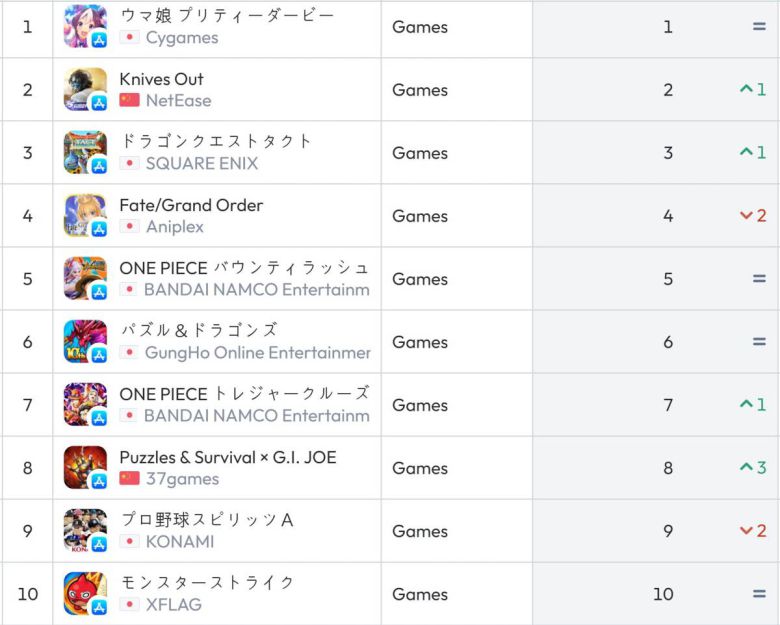Click the Fate/Grand Order title link
This screenshot has width=780, height=625.
[191, 205]
